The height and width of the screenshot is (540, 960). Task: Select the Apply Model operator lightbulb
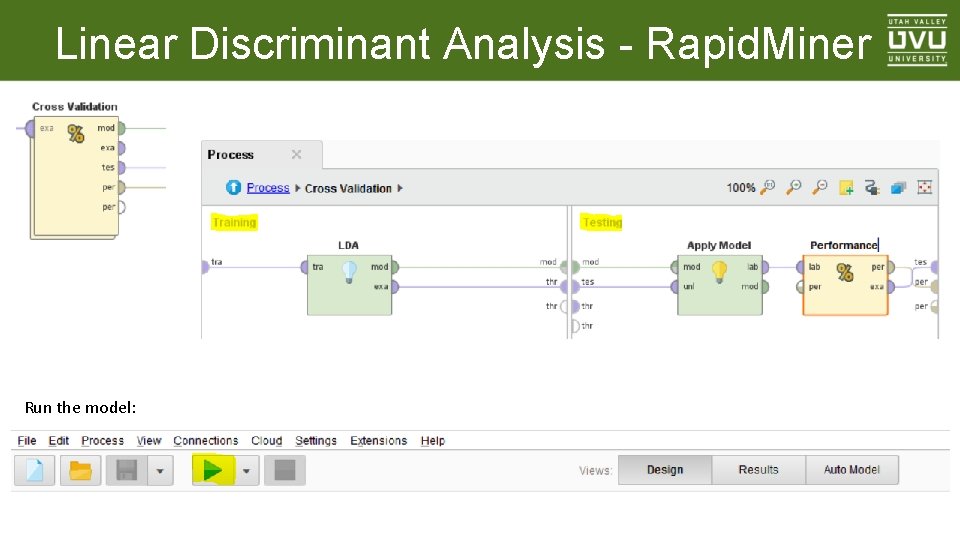coord(719,271)
